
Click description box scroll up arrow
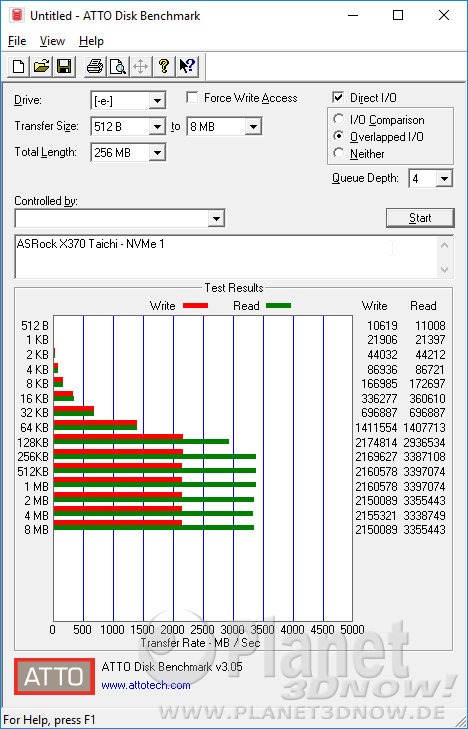444,245
